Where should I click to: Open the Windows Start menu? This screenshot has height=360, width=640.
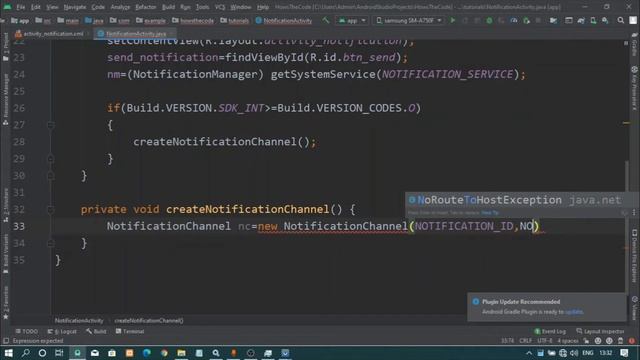click(x=8, y=353)
